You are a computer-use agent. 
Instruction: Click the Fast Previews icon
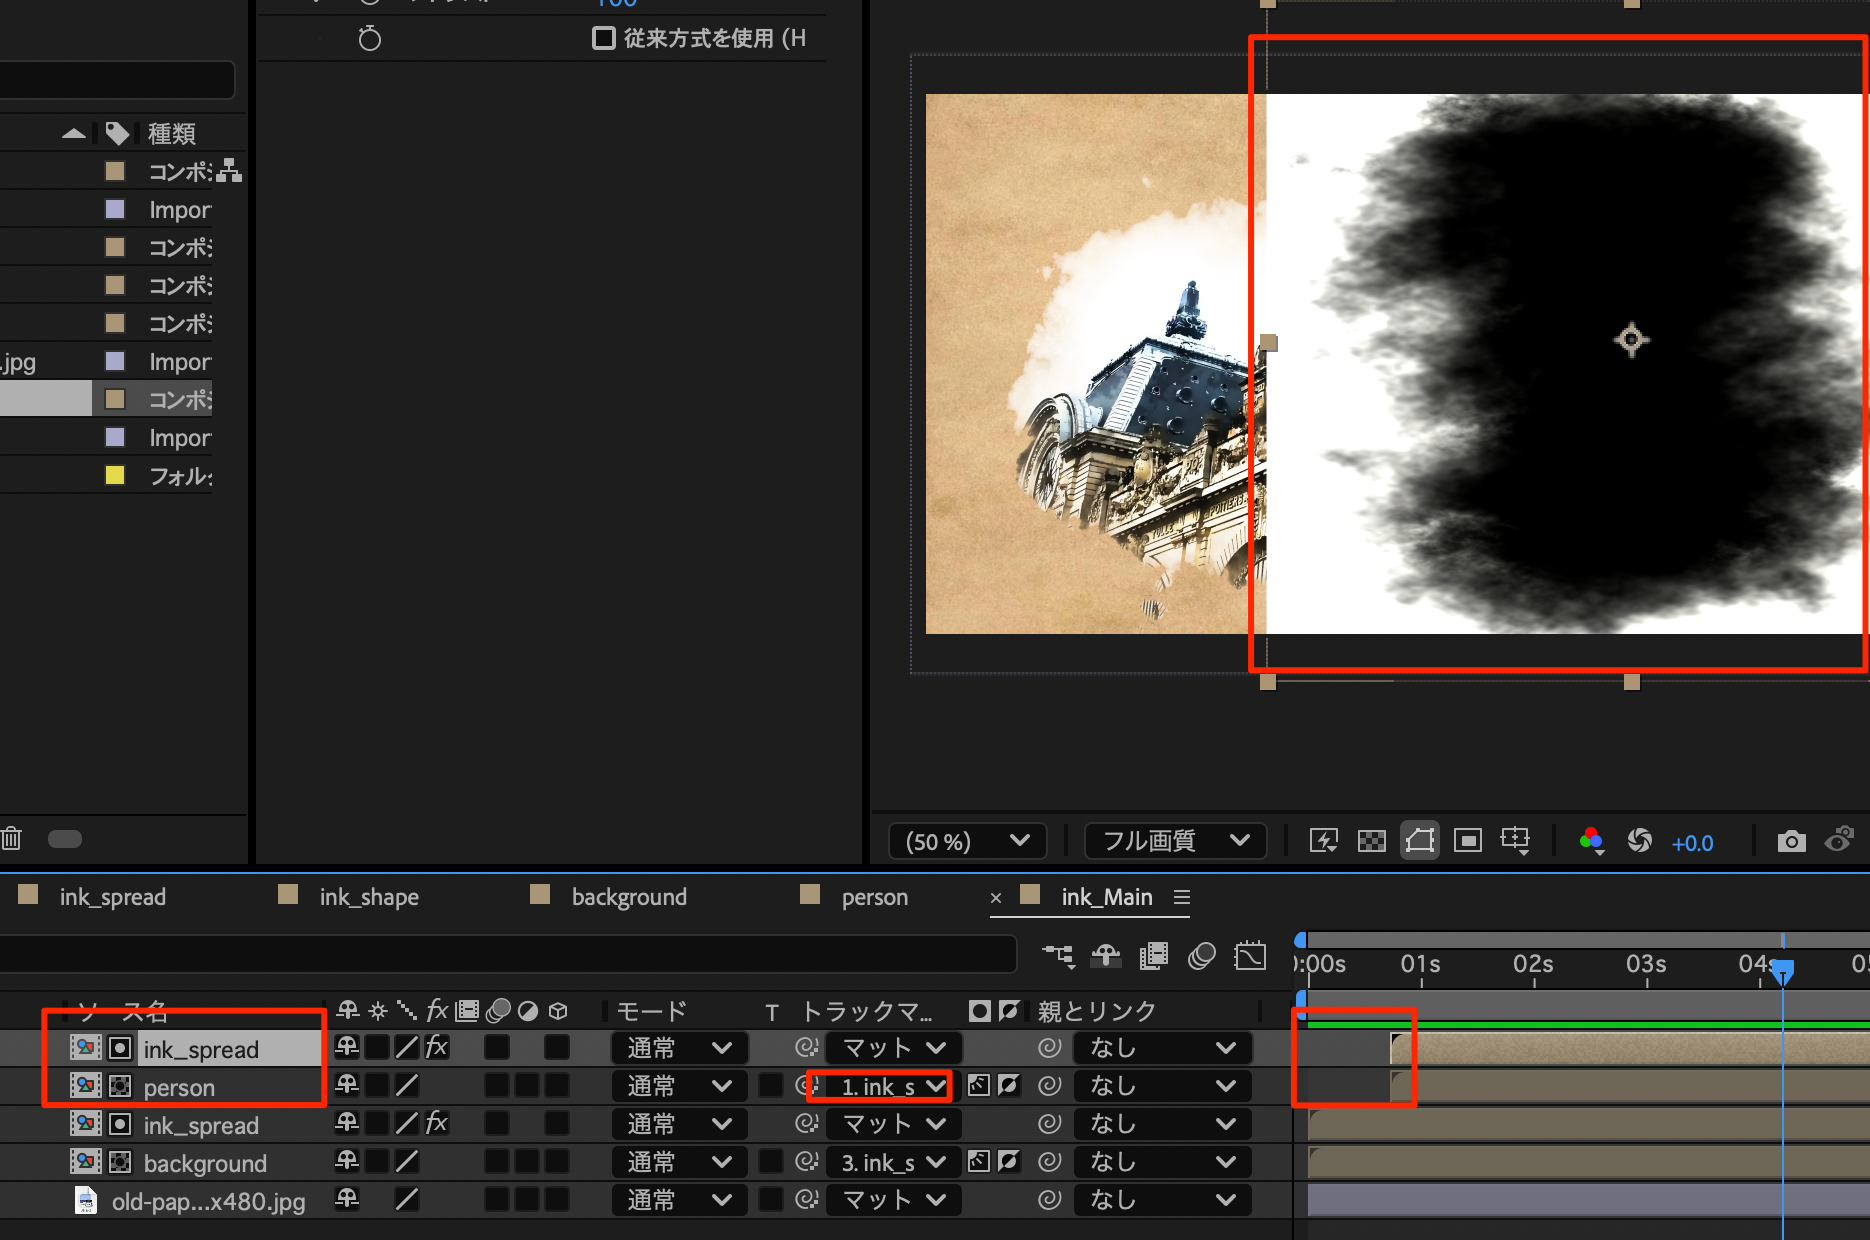(1323, 841)
